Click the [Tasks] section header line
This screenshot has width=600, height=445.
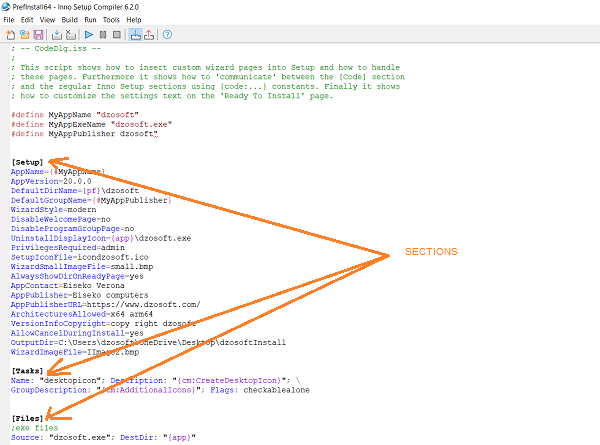click(27, 371)
